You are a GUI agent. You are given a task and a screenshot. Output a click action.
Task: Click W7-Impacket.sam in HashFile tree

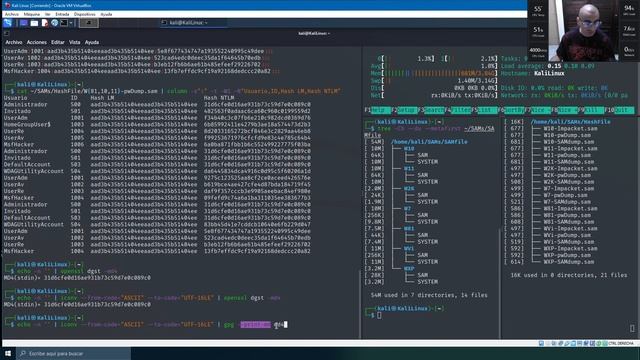click(569, 189)
